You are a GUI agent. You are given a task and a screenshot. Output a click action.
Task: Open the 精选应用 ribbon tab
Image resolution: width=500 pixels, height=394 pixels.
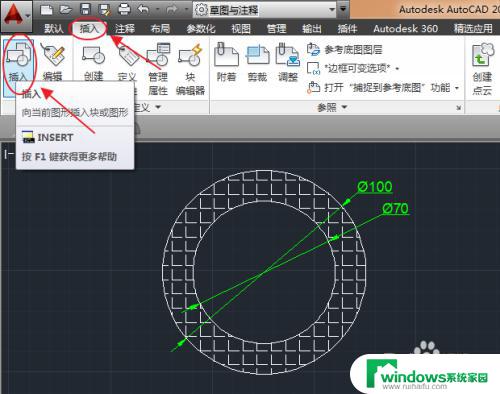tap(473, 29)
